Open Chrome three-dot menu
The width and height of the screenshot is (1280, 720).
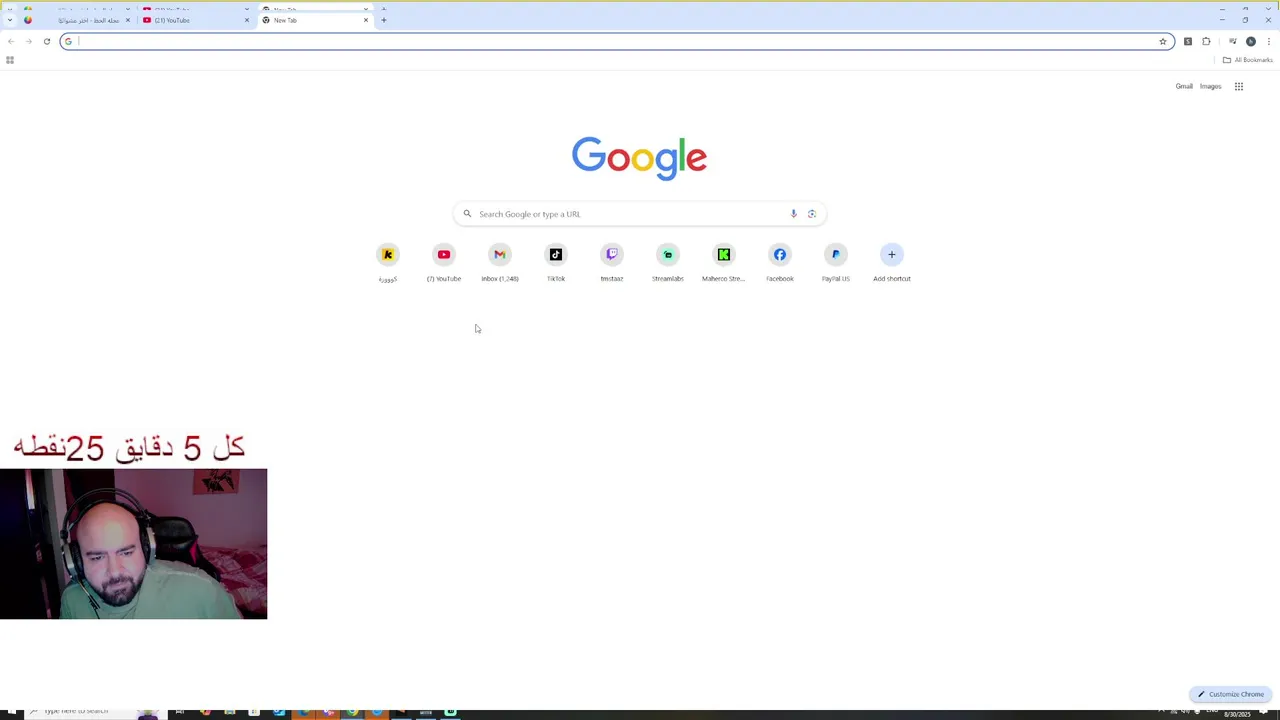[x=1269, y=41]
